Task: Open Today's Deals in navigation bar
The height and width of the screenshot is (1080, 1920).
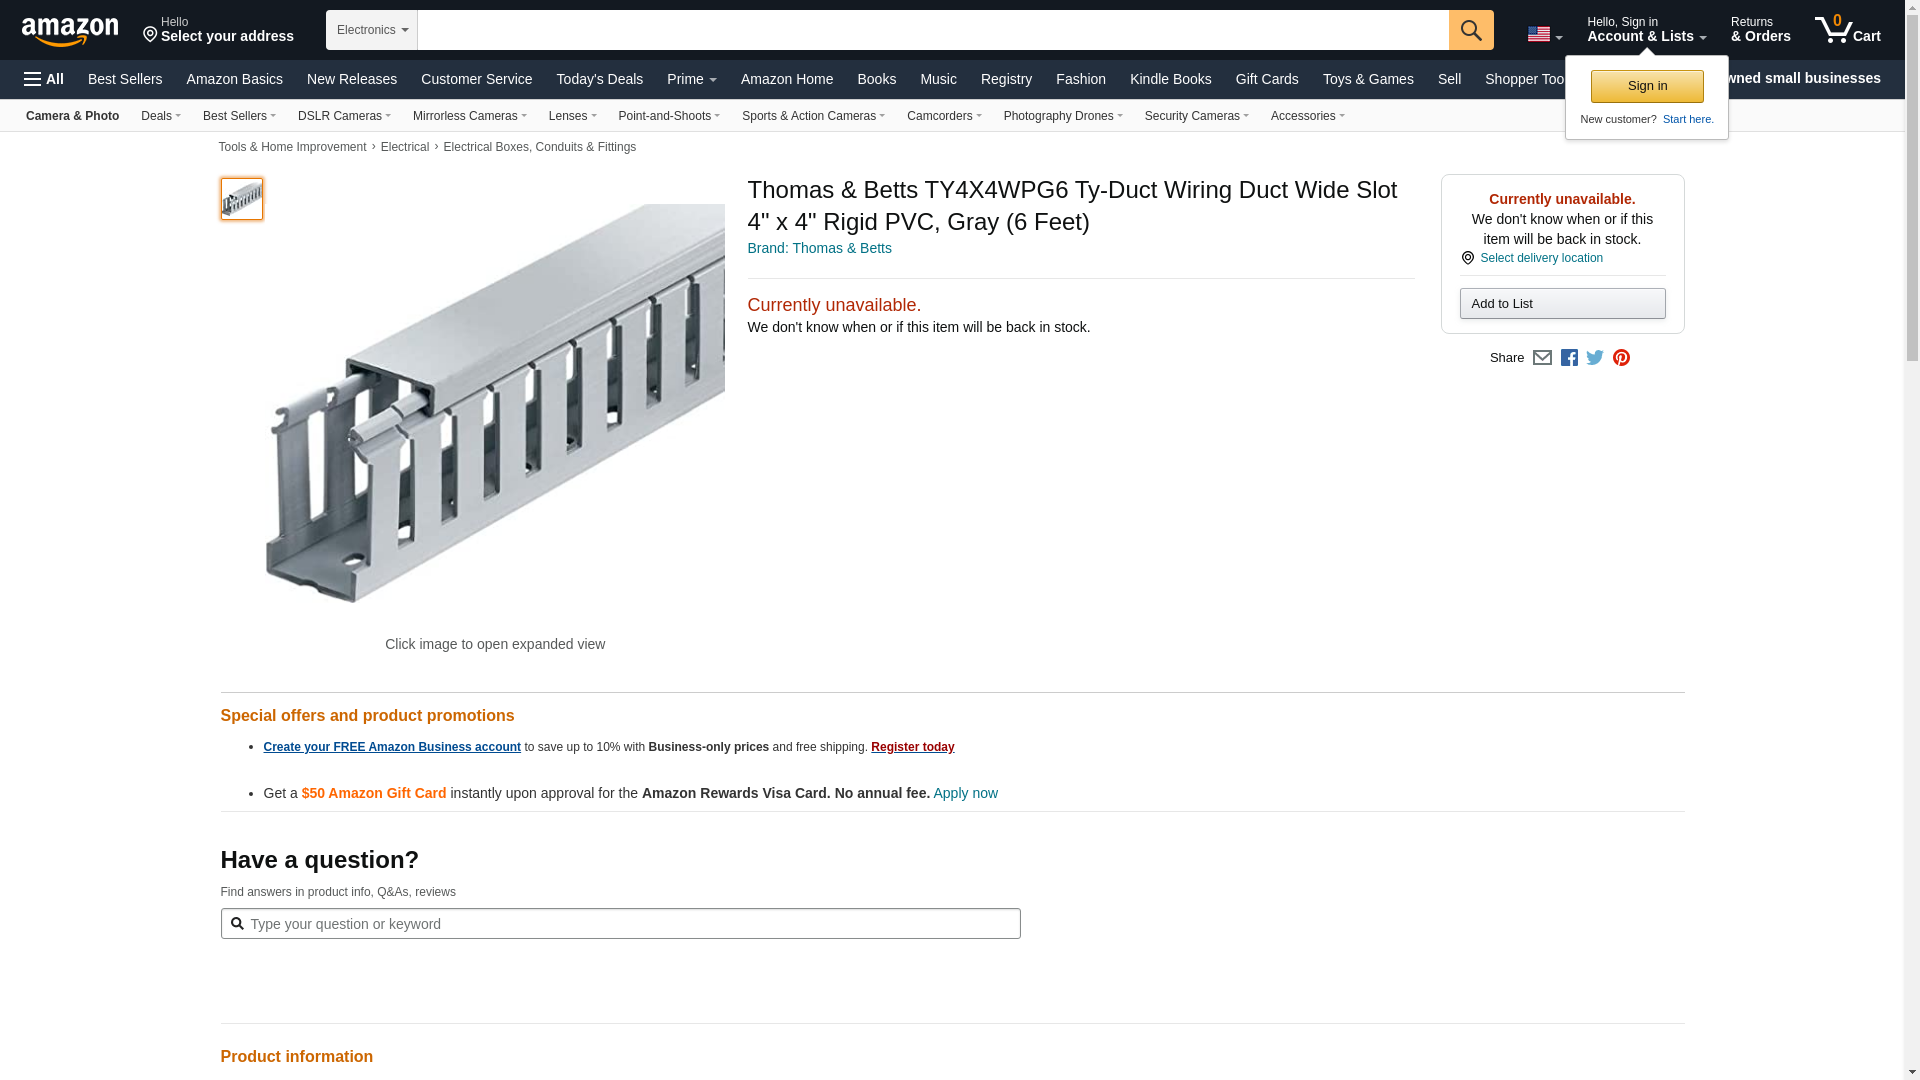Action: click(599, 79)
